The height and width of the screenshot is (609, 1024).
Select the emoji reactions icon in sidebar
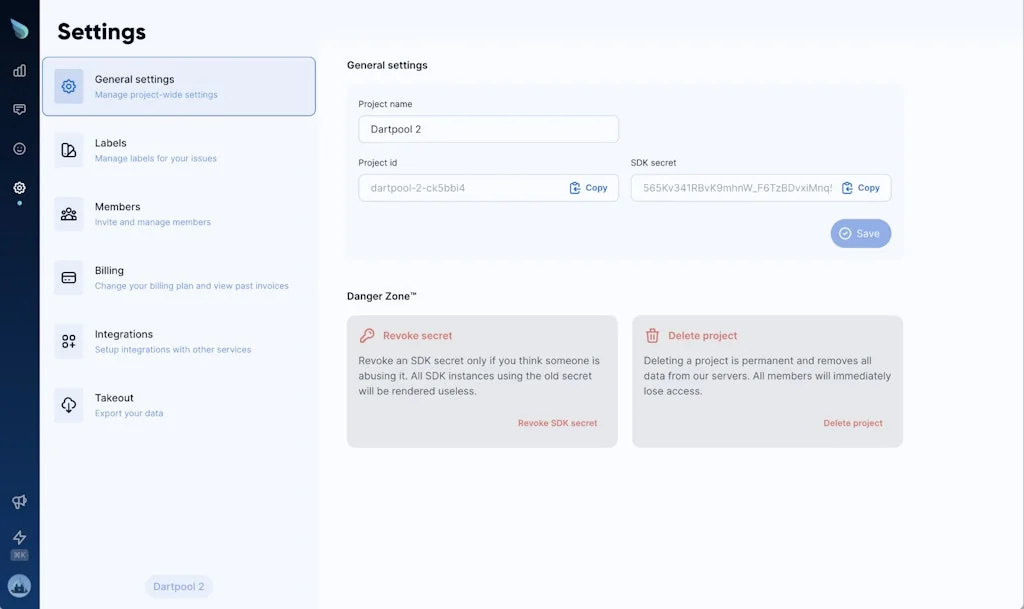[x=18, y=148]
